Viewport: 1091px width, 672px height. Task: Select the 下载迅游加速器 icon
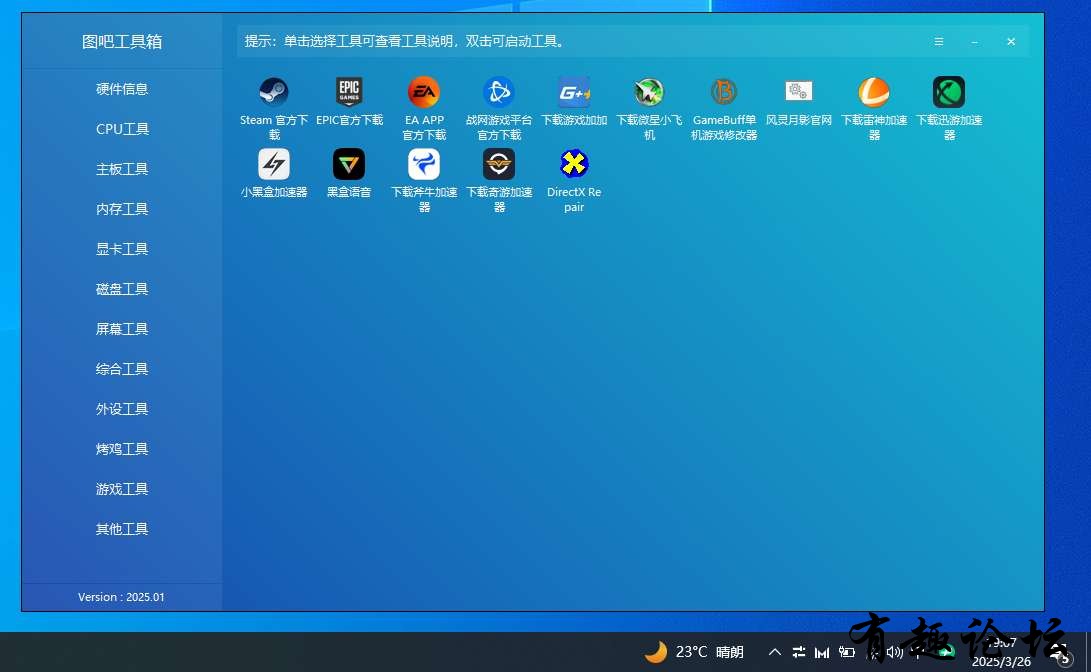click(949, 91)
